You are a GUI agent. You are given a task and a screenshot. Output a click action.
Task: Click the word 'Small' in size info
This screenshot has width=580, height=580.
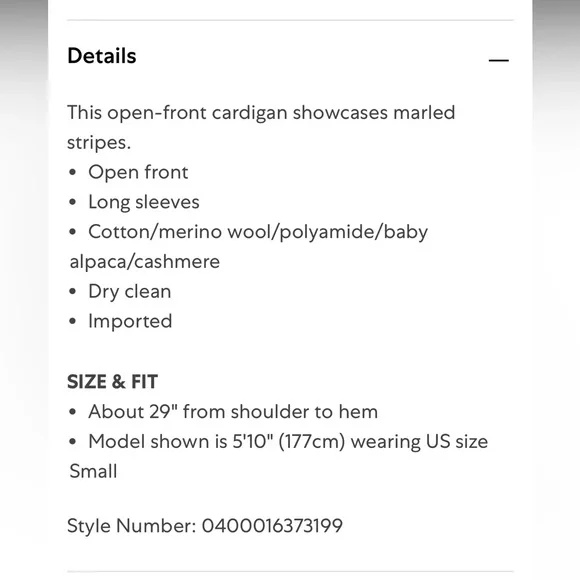tap(93, 471)
